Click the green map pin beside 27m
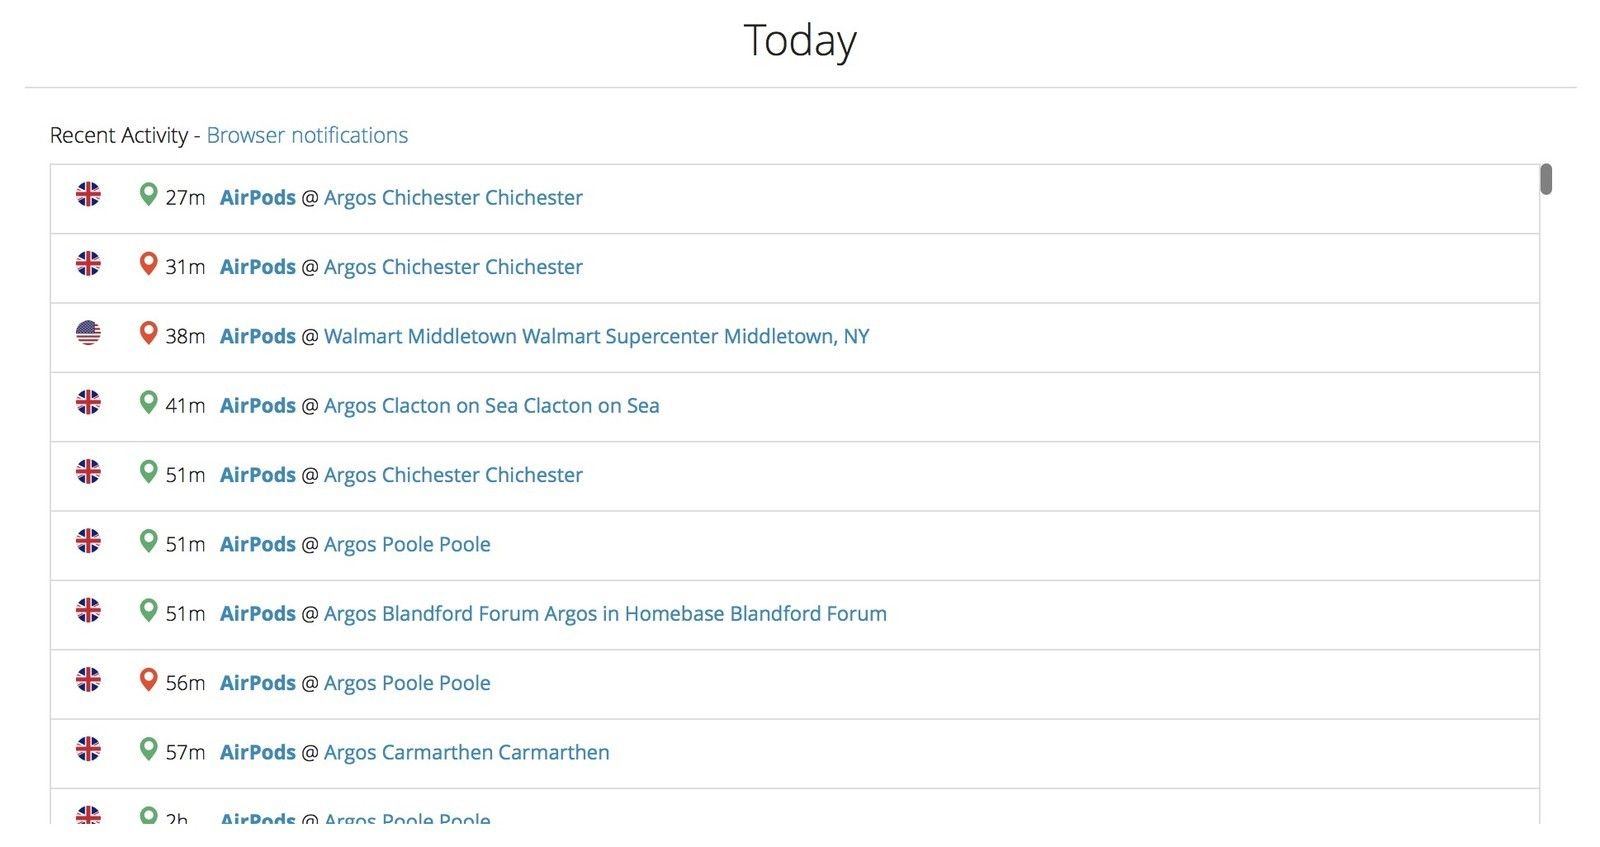This screenshot has width=1600, height=847. tap(148, 194)
